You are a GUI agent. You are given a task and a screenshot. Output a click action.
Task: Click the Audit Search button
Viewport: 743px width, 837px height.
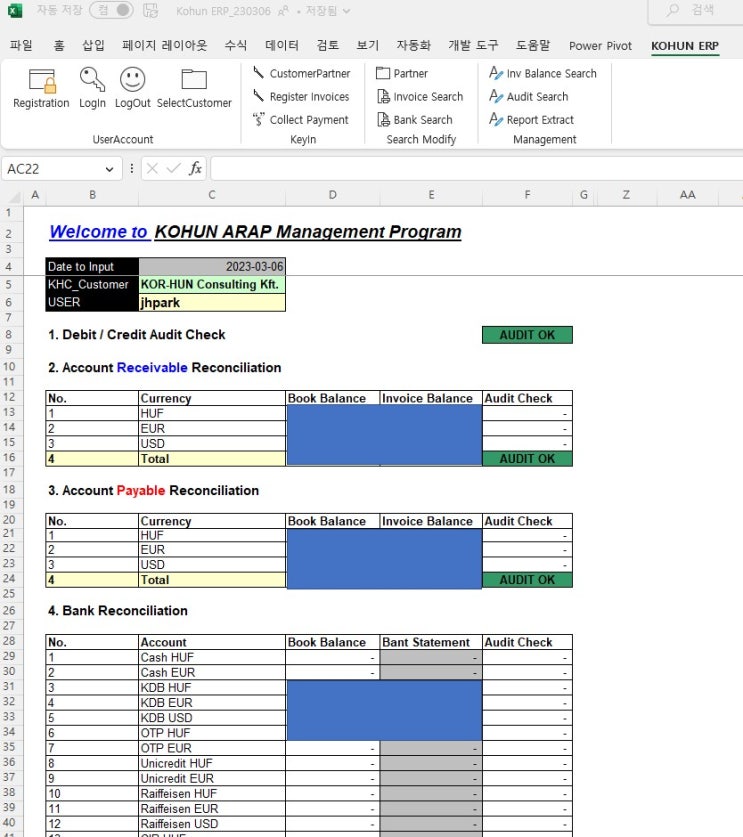coord(529,97)
